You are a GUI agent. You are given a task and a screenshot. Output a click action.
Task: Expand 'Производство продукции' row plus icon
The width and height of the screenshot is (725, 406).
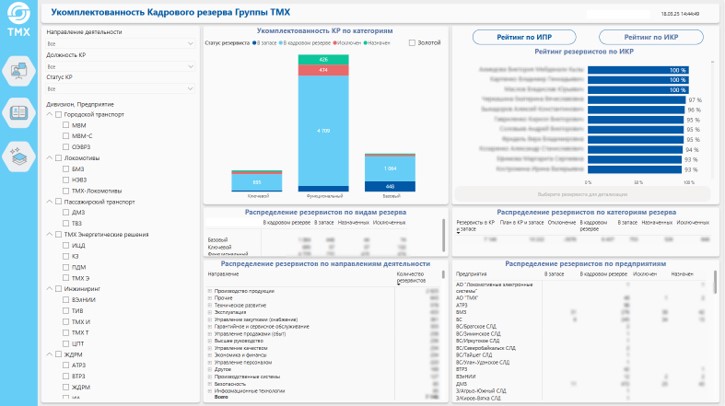210,290
